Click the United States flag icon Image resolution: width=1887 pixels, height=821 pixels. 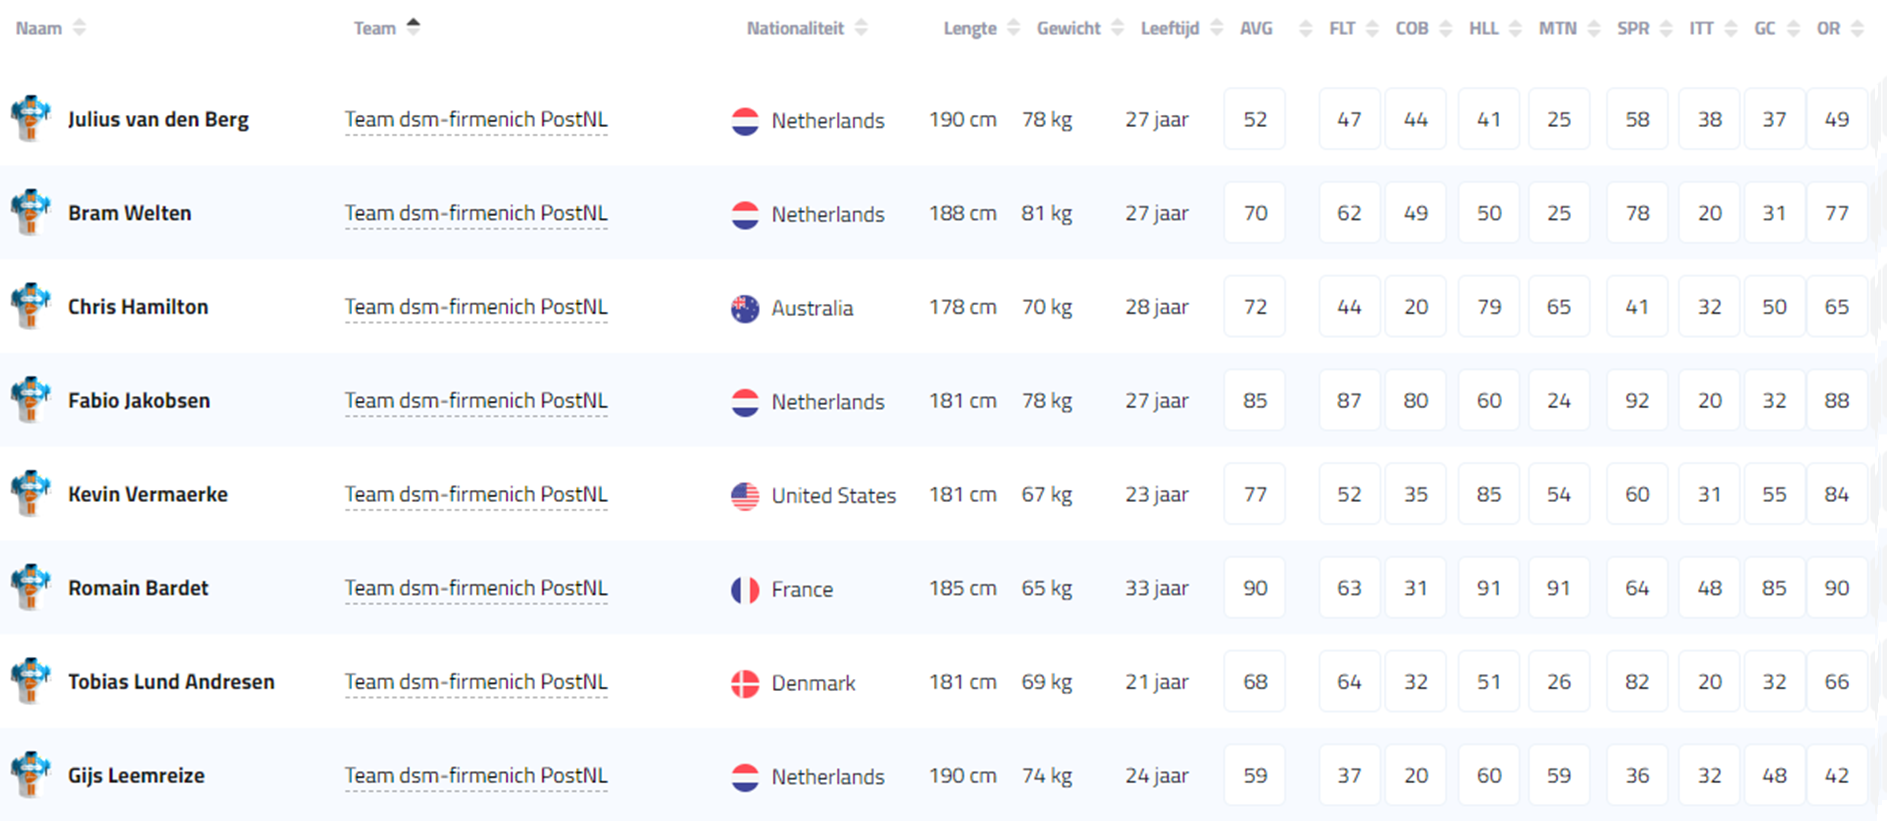[x=745, y=495]
